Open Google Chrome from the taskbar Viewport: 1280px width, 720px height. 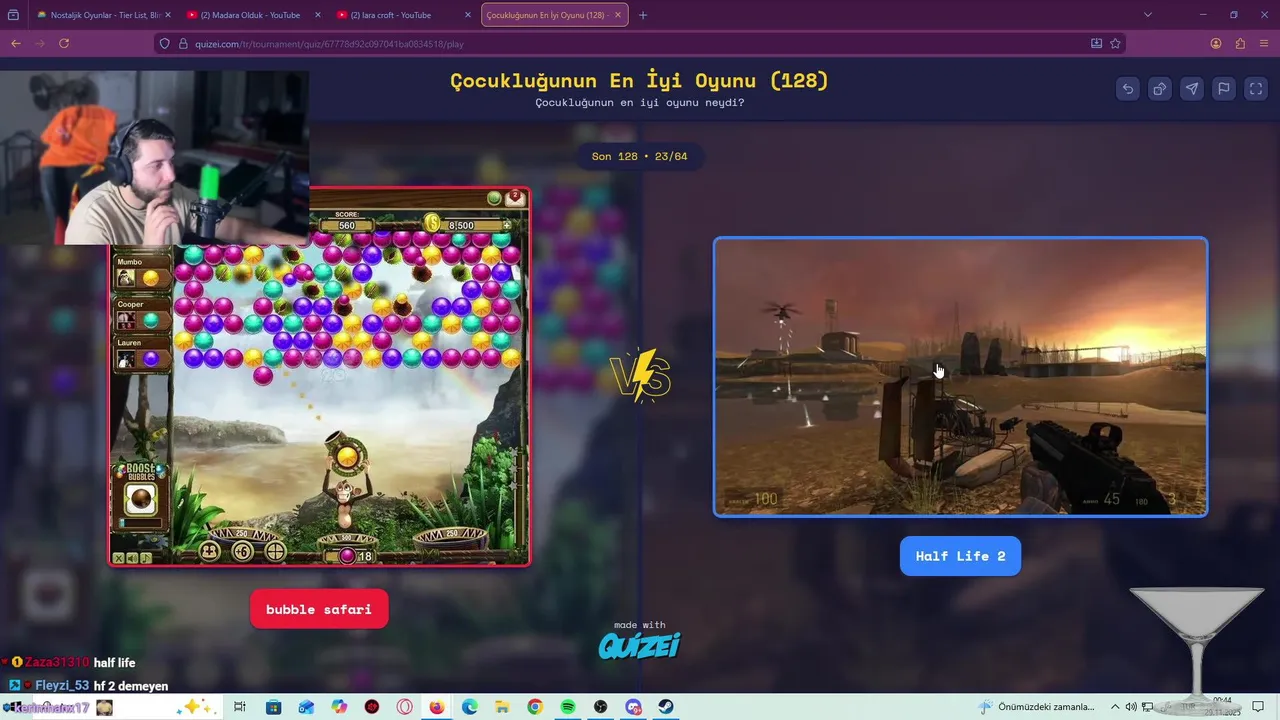click(x=535, y=707)
